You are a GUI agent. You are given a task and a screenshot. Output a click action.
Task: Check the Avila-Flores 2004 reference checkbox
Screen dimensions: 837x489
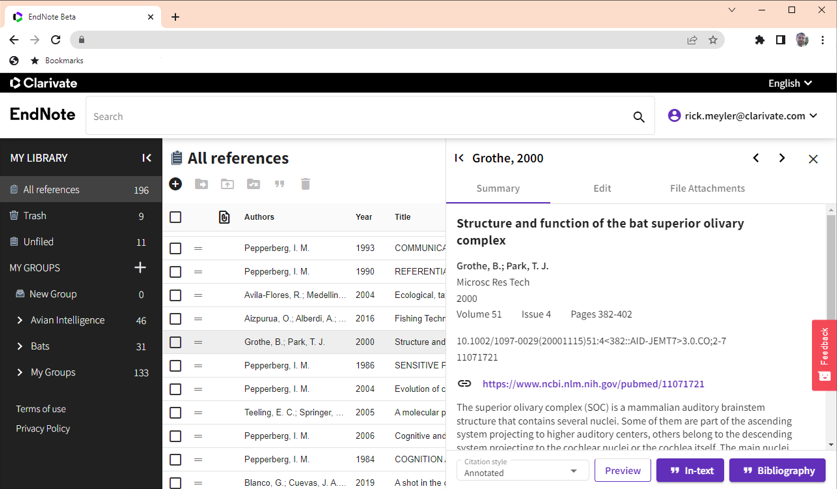coord(175,295)
